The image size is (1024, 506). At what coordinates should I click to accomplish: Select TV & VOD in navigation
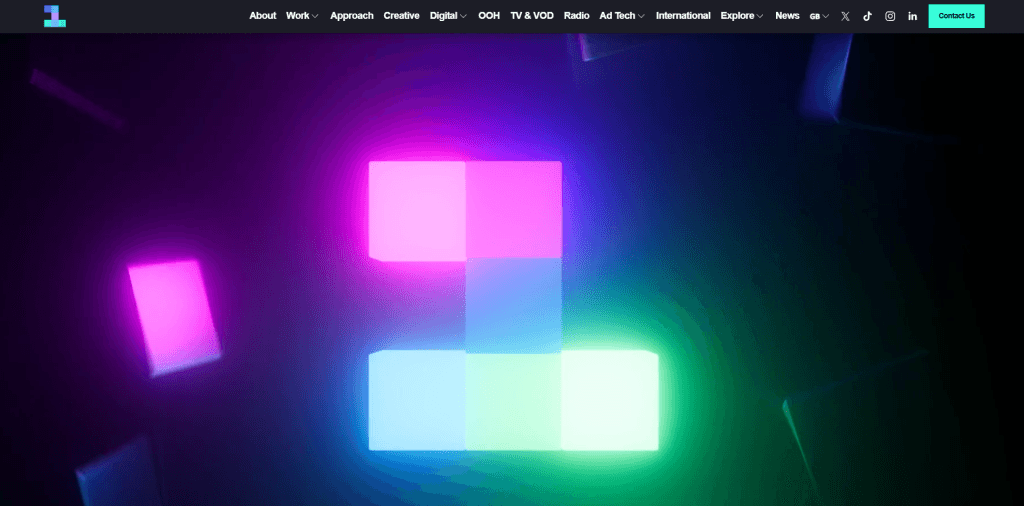click(532, 16)
